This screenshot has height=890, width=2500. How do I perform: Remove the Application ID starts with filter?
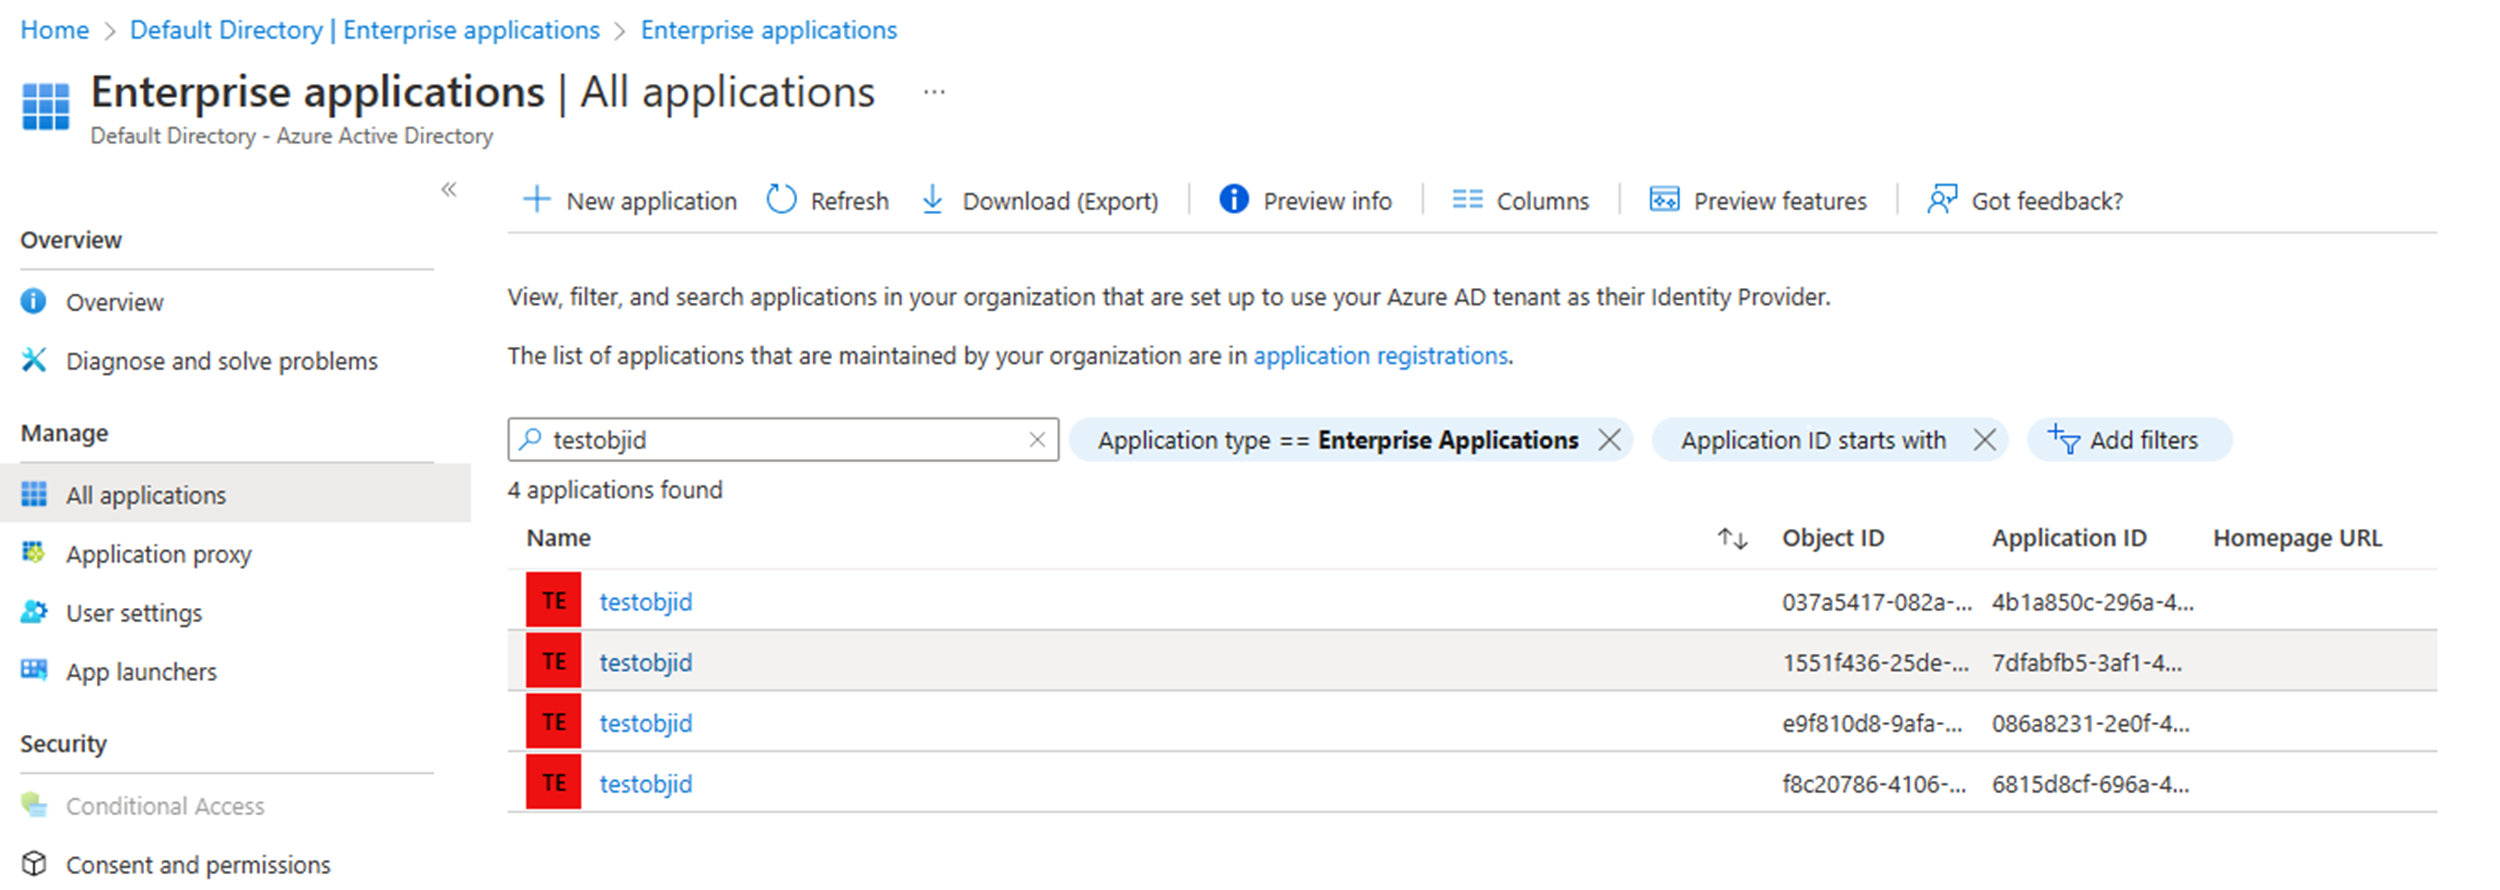point(1985,440)
